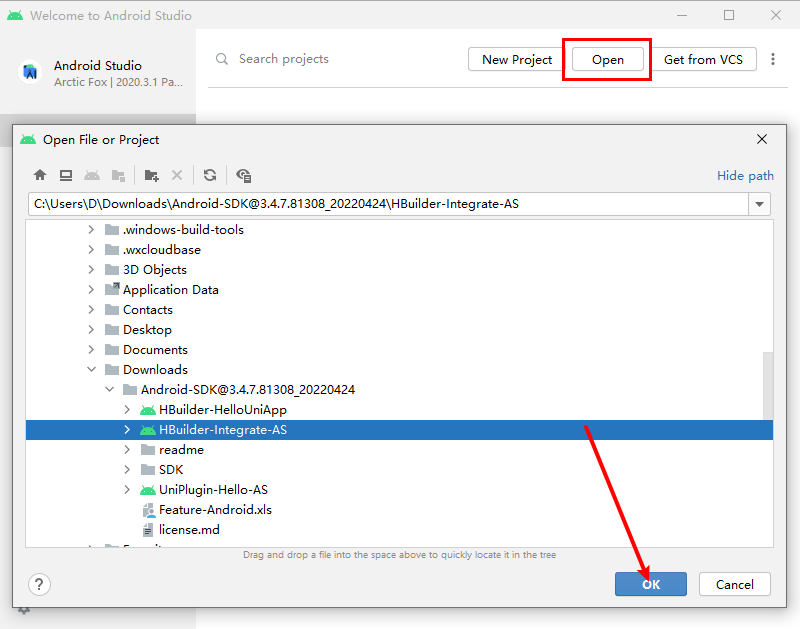Viewport: 800px width, 629px height.
Task: Expand the HBuilder-HelloUniApp folder
Action: tap(127, 410)
